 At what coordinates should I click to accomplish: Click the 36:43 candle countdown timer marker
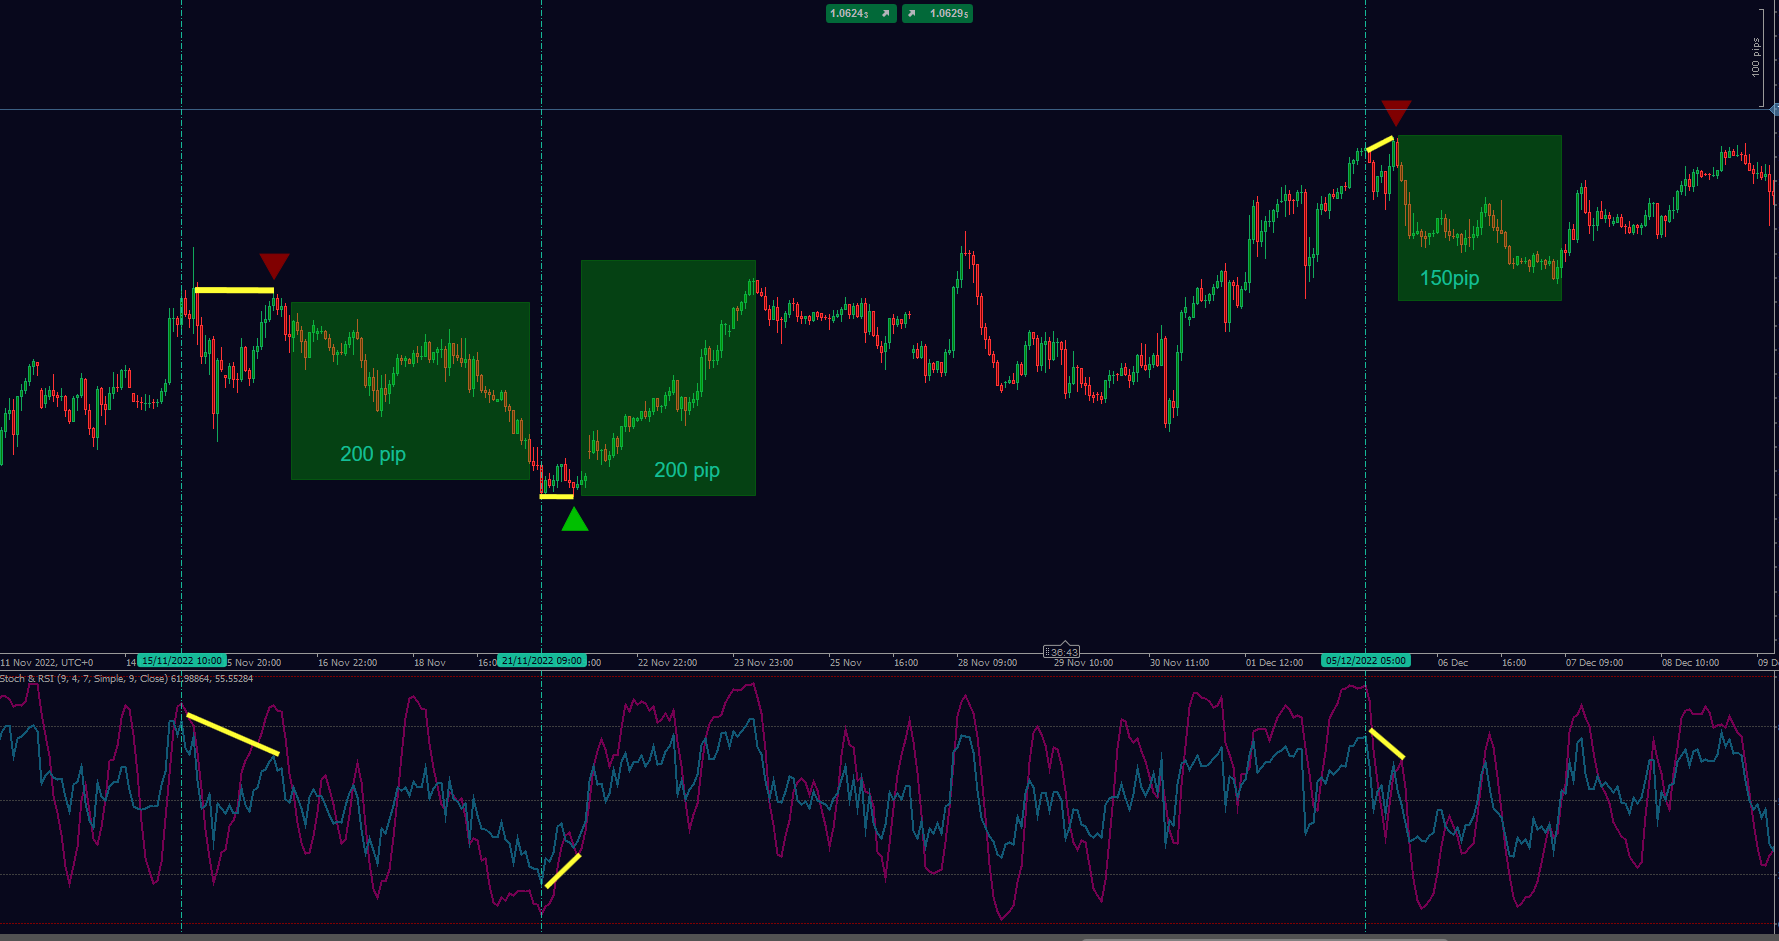(x=1062, y=652)
